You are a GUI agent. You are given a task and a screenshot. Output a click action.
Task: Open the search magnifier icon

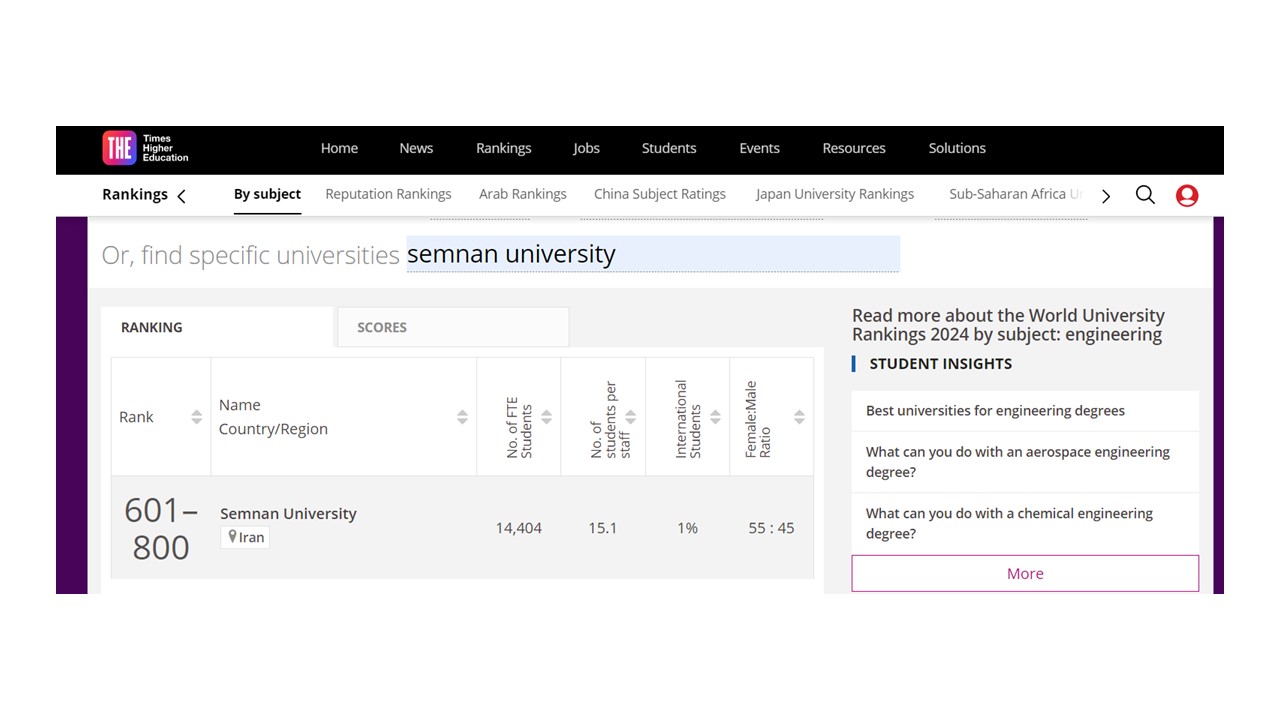point(1145,195)
